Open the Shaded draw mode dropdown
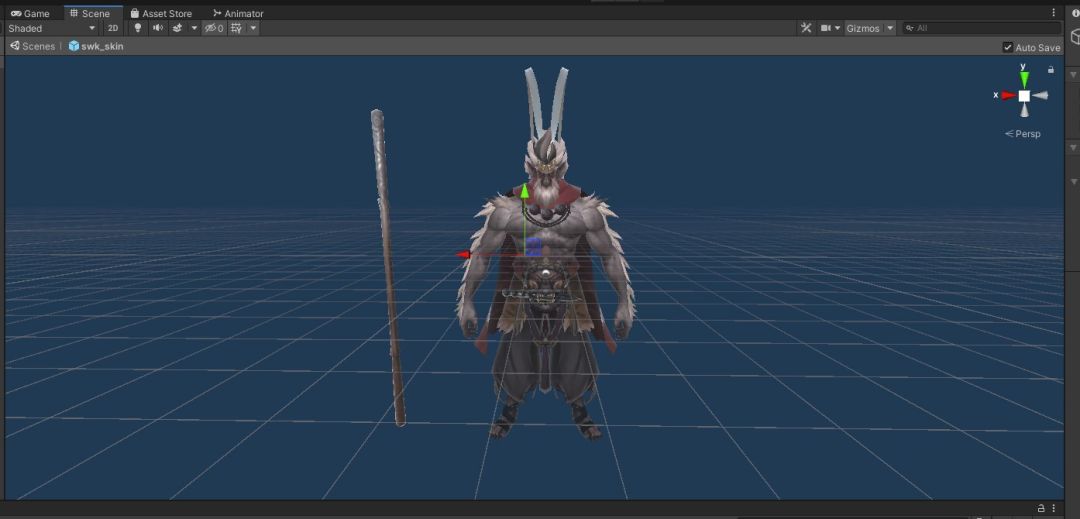The image size is (1080, 519). (x=52, y=28)
